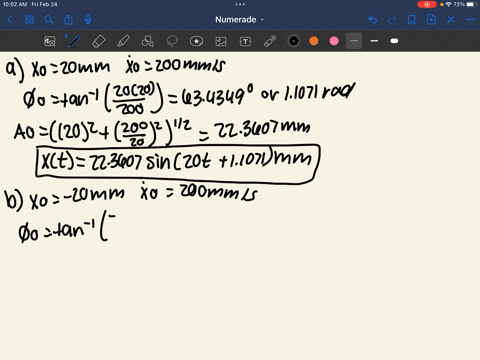Select the Laser pointer tool

click(270, 41)
